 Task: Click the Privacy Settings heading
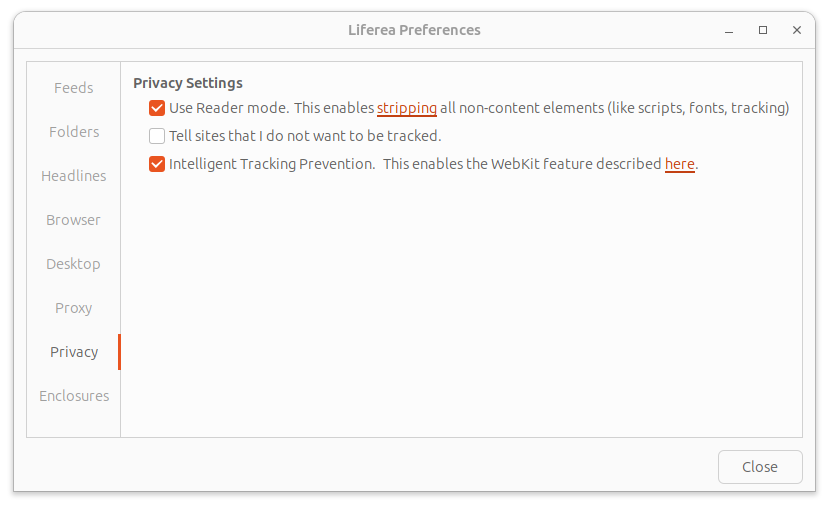pyautogui.click(x=188, y=83)
